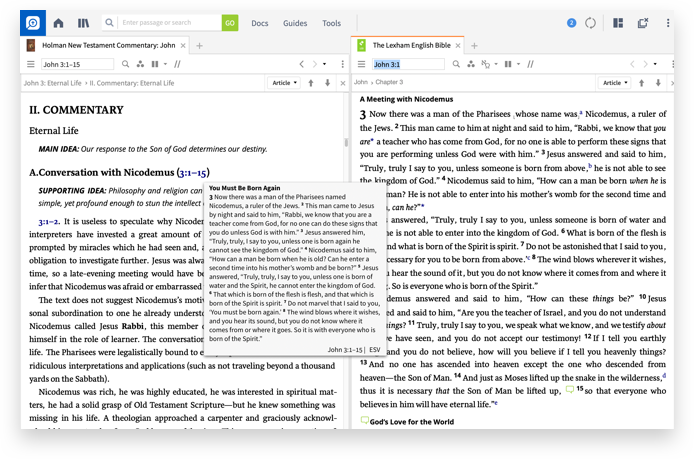Go forward in commentary history
The image size is (694, 459).
pyautogui.click(x=315, y=64)
